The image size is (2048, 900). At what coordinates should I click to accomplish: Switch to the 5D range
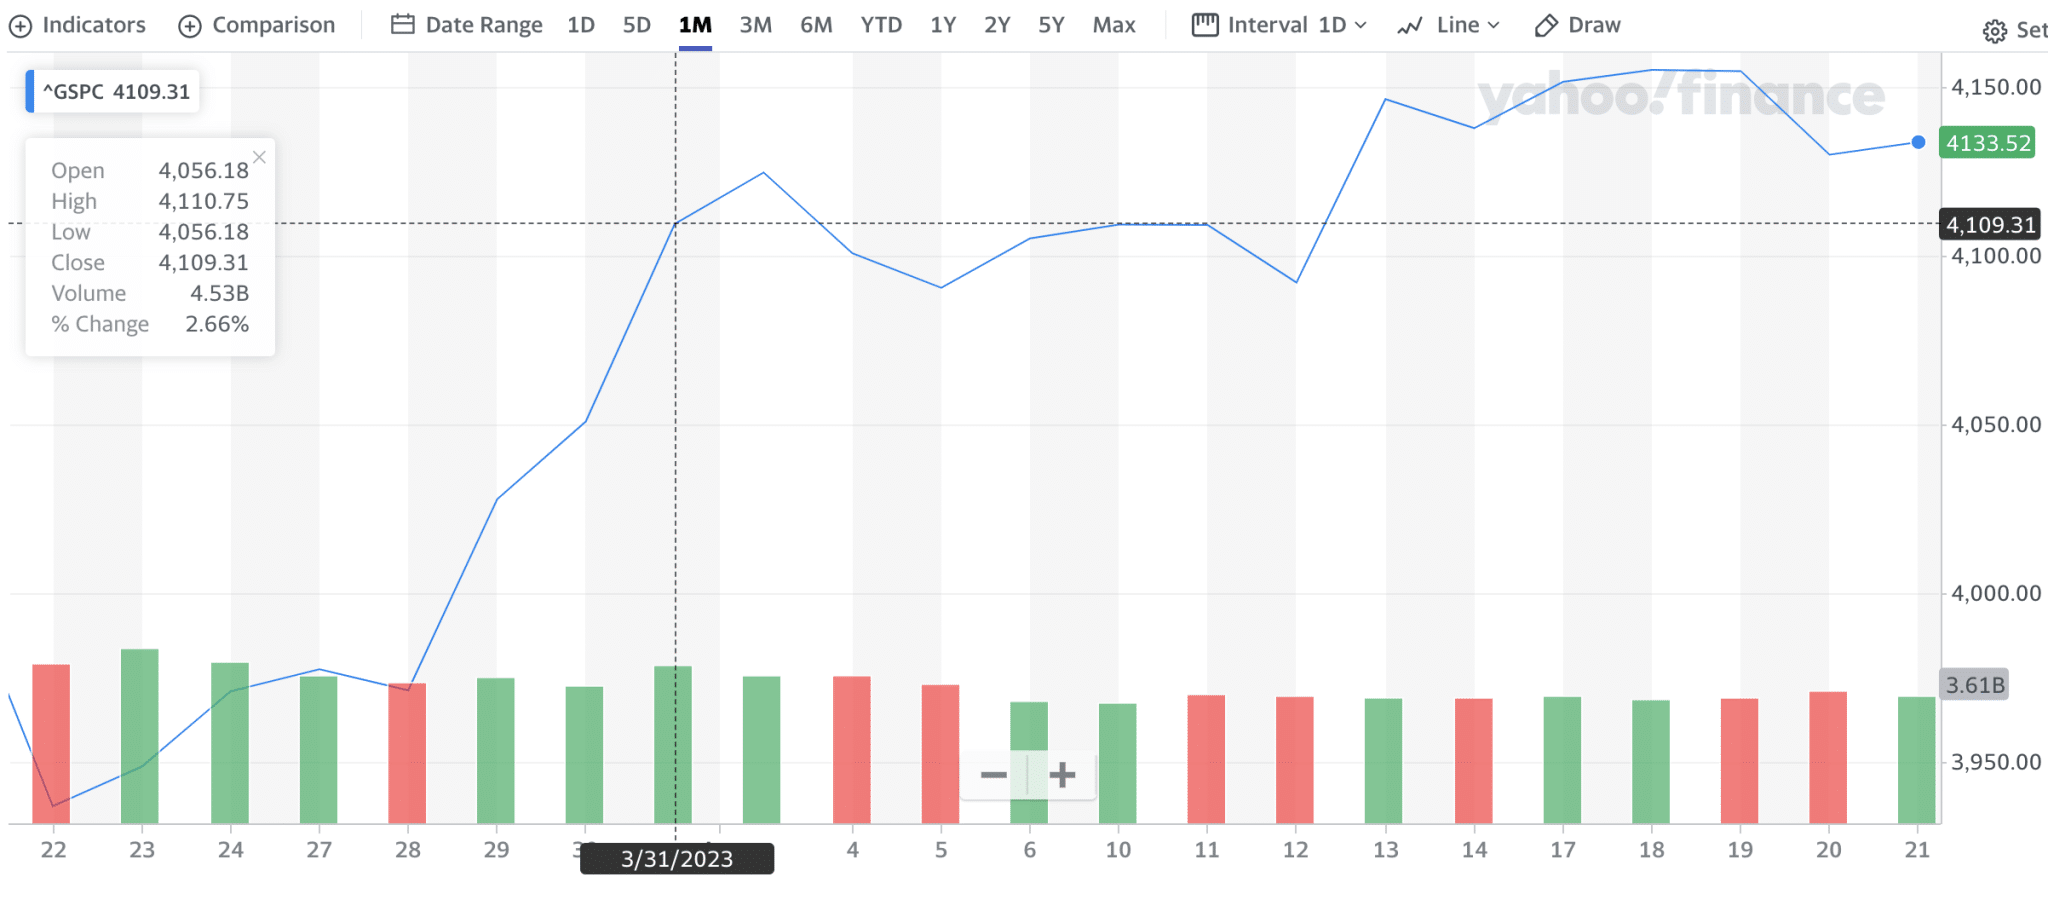coord(636,25)
